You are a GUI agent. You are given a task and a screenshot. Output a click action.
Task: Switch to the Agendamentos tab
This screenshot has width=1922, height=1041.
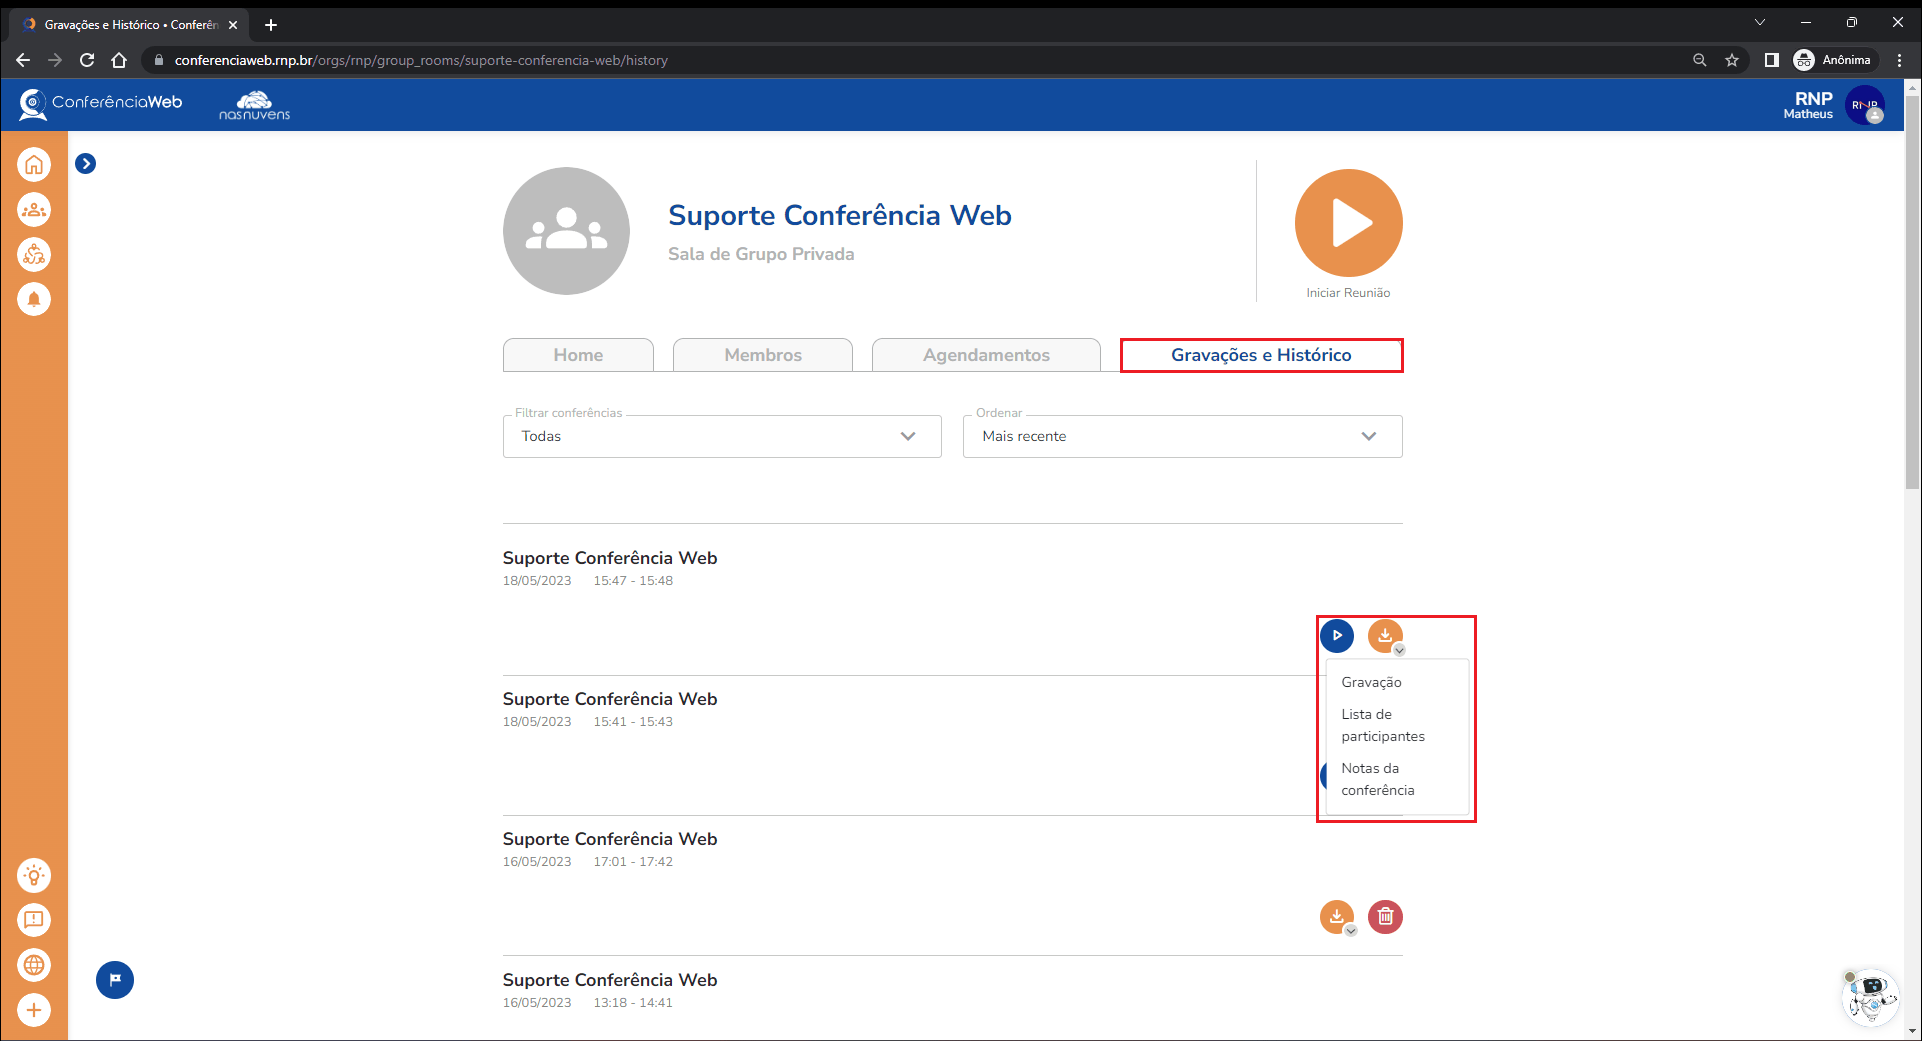[986, 355]
